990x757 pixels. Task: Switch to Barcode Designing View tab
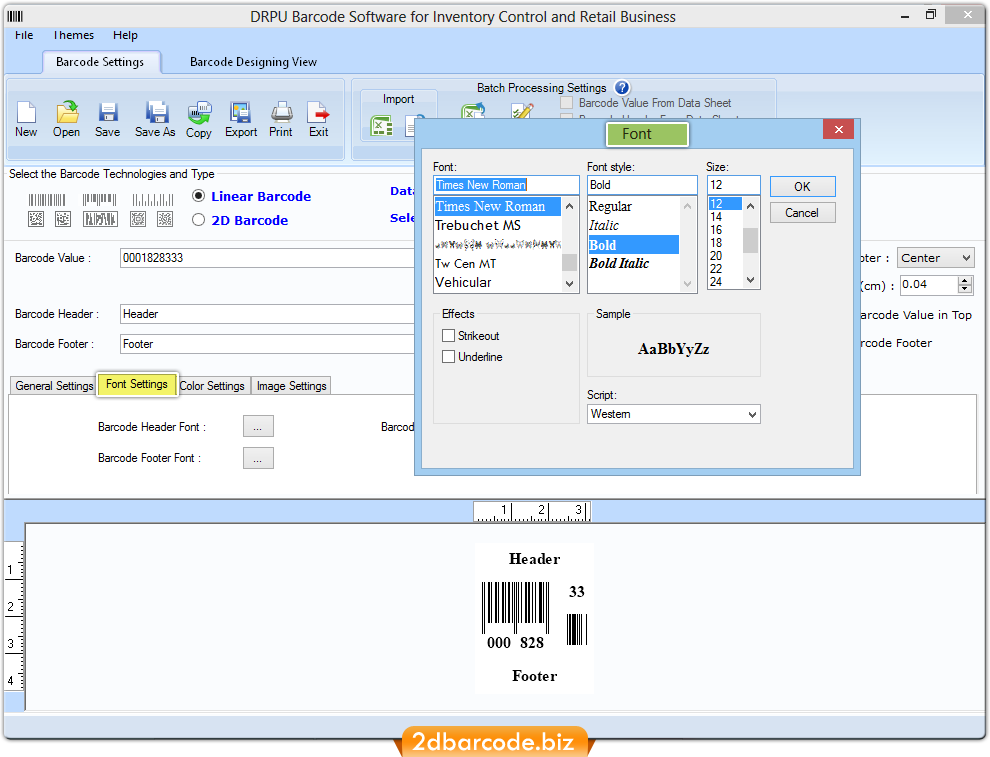click(x=253, y=62)
